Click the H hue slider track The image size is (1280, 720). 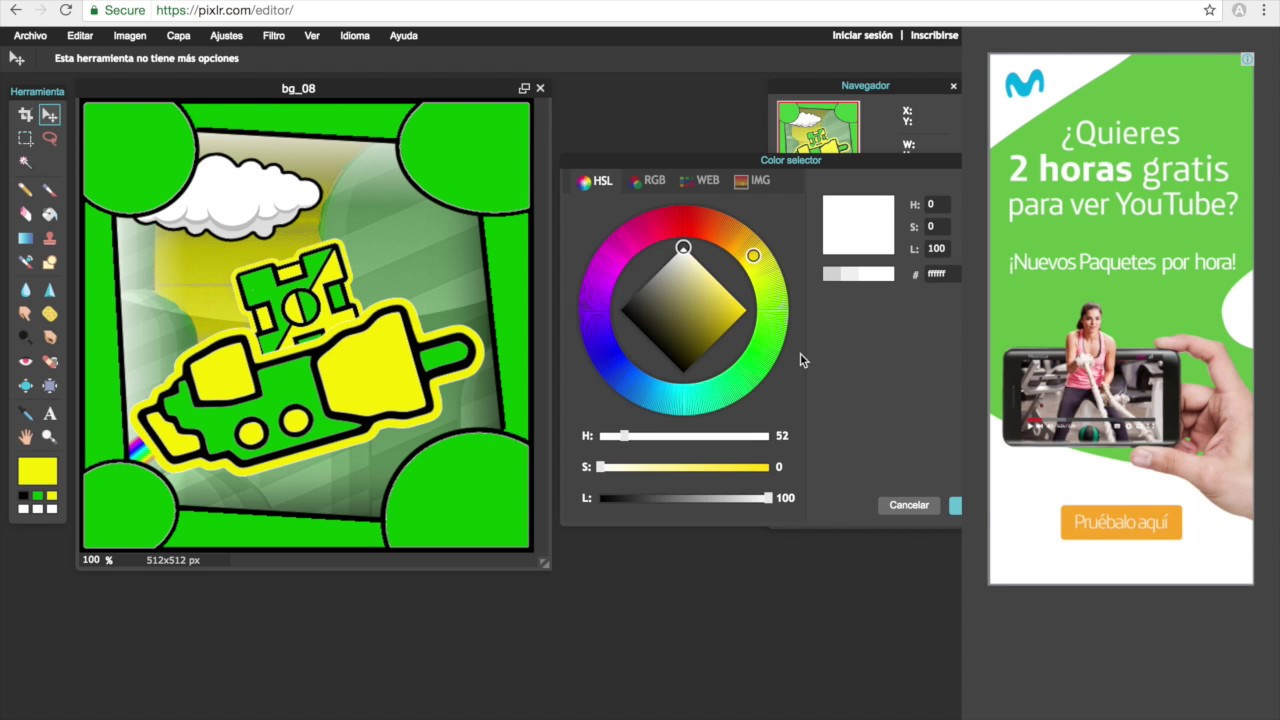pyautogui.click(x=684, y=436)
